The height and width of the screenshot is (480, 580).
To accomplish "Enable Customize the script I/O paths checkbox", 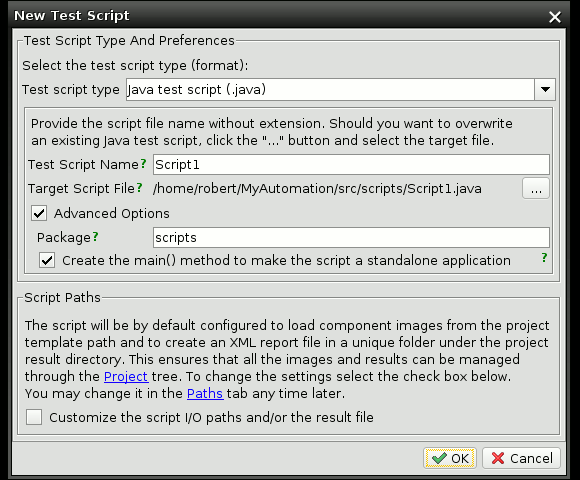I will (x=34, y=417).
